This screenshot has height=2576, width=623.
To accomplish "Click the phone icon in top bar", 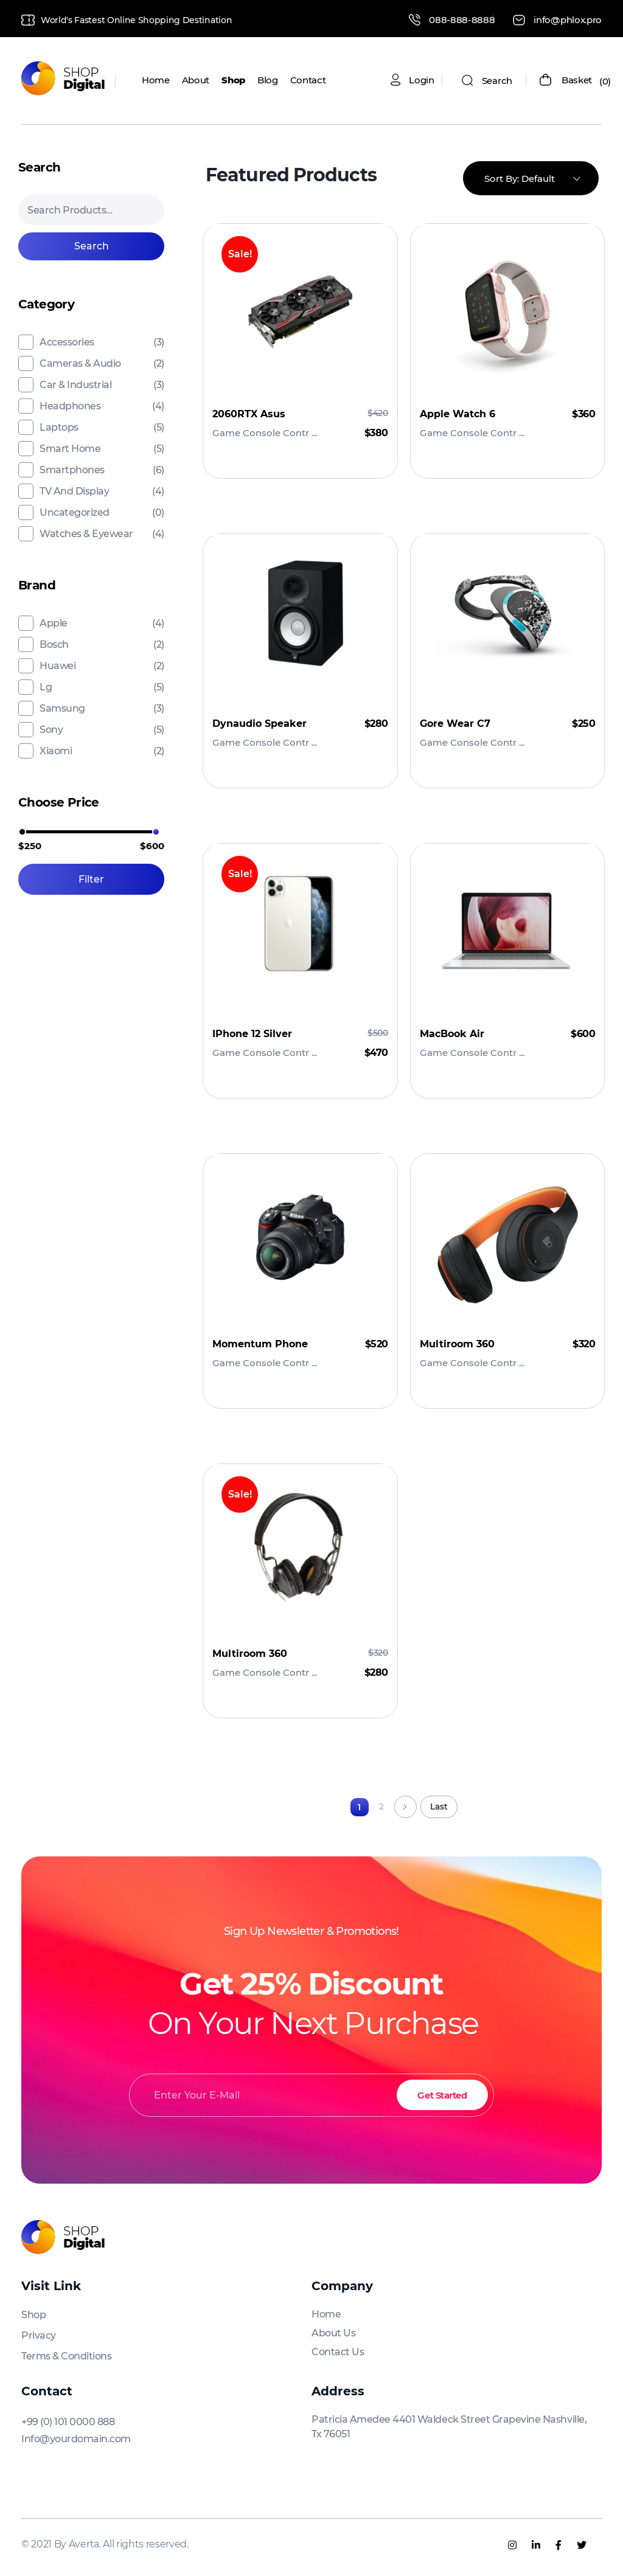I will pyautogui.click(x=414, y=20).
